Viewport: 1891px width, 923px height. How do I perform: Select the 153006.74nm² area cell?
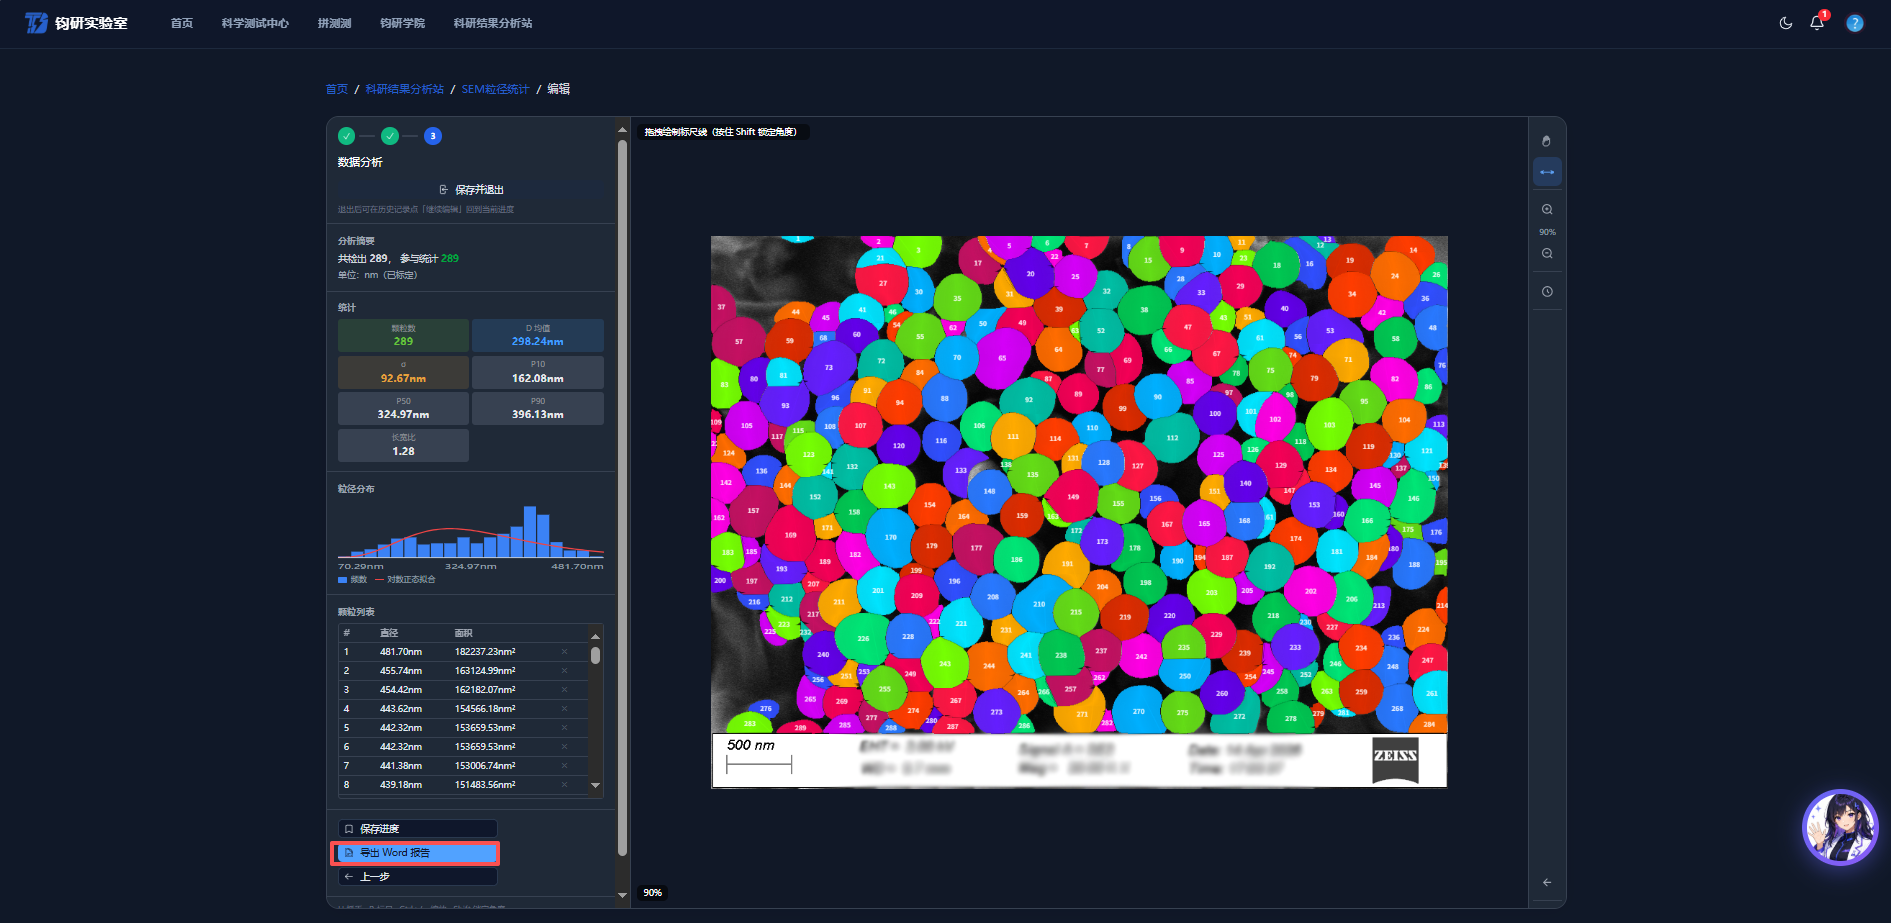click(485, 766)
